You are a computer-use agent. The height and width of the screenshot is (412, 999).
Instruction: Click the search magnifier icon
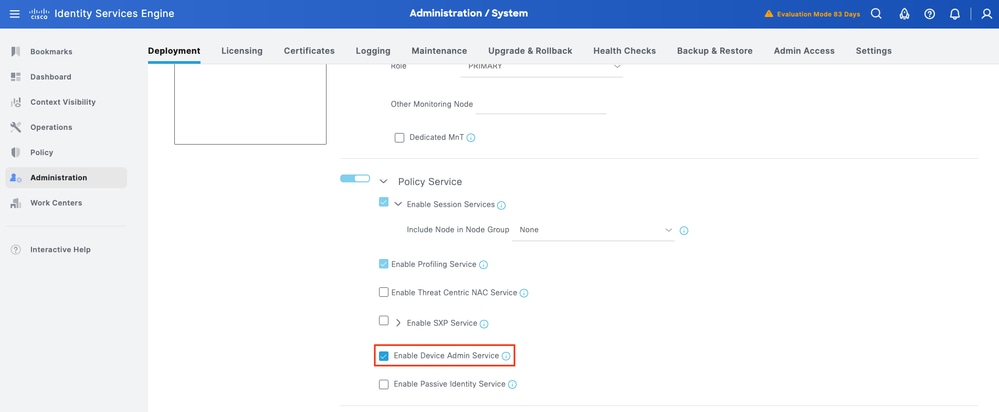tap(876, 14)
